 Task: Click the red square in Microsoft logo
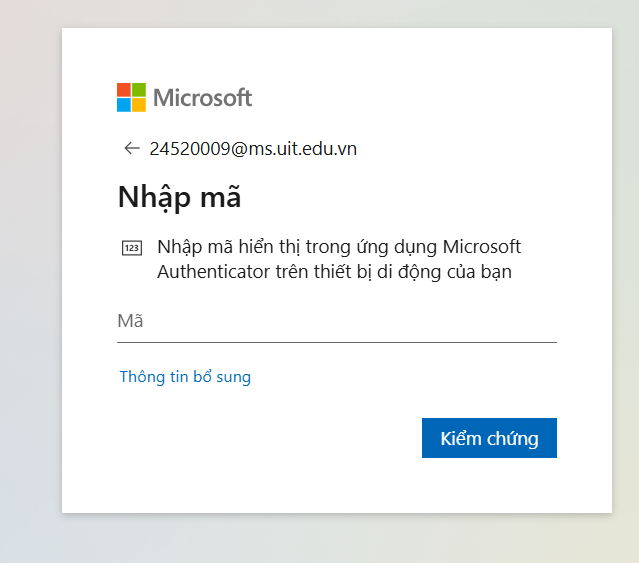(124, 90)
